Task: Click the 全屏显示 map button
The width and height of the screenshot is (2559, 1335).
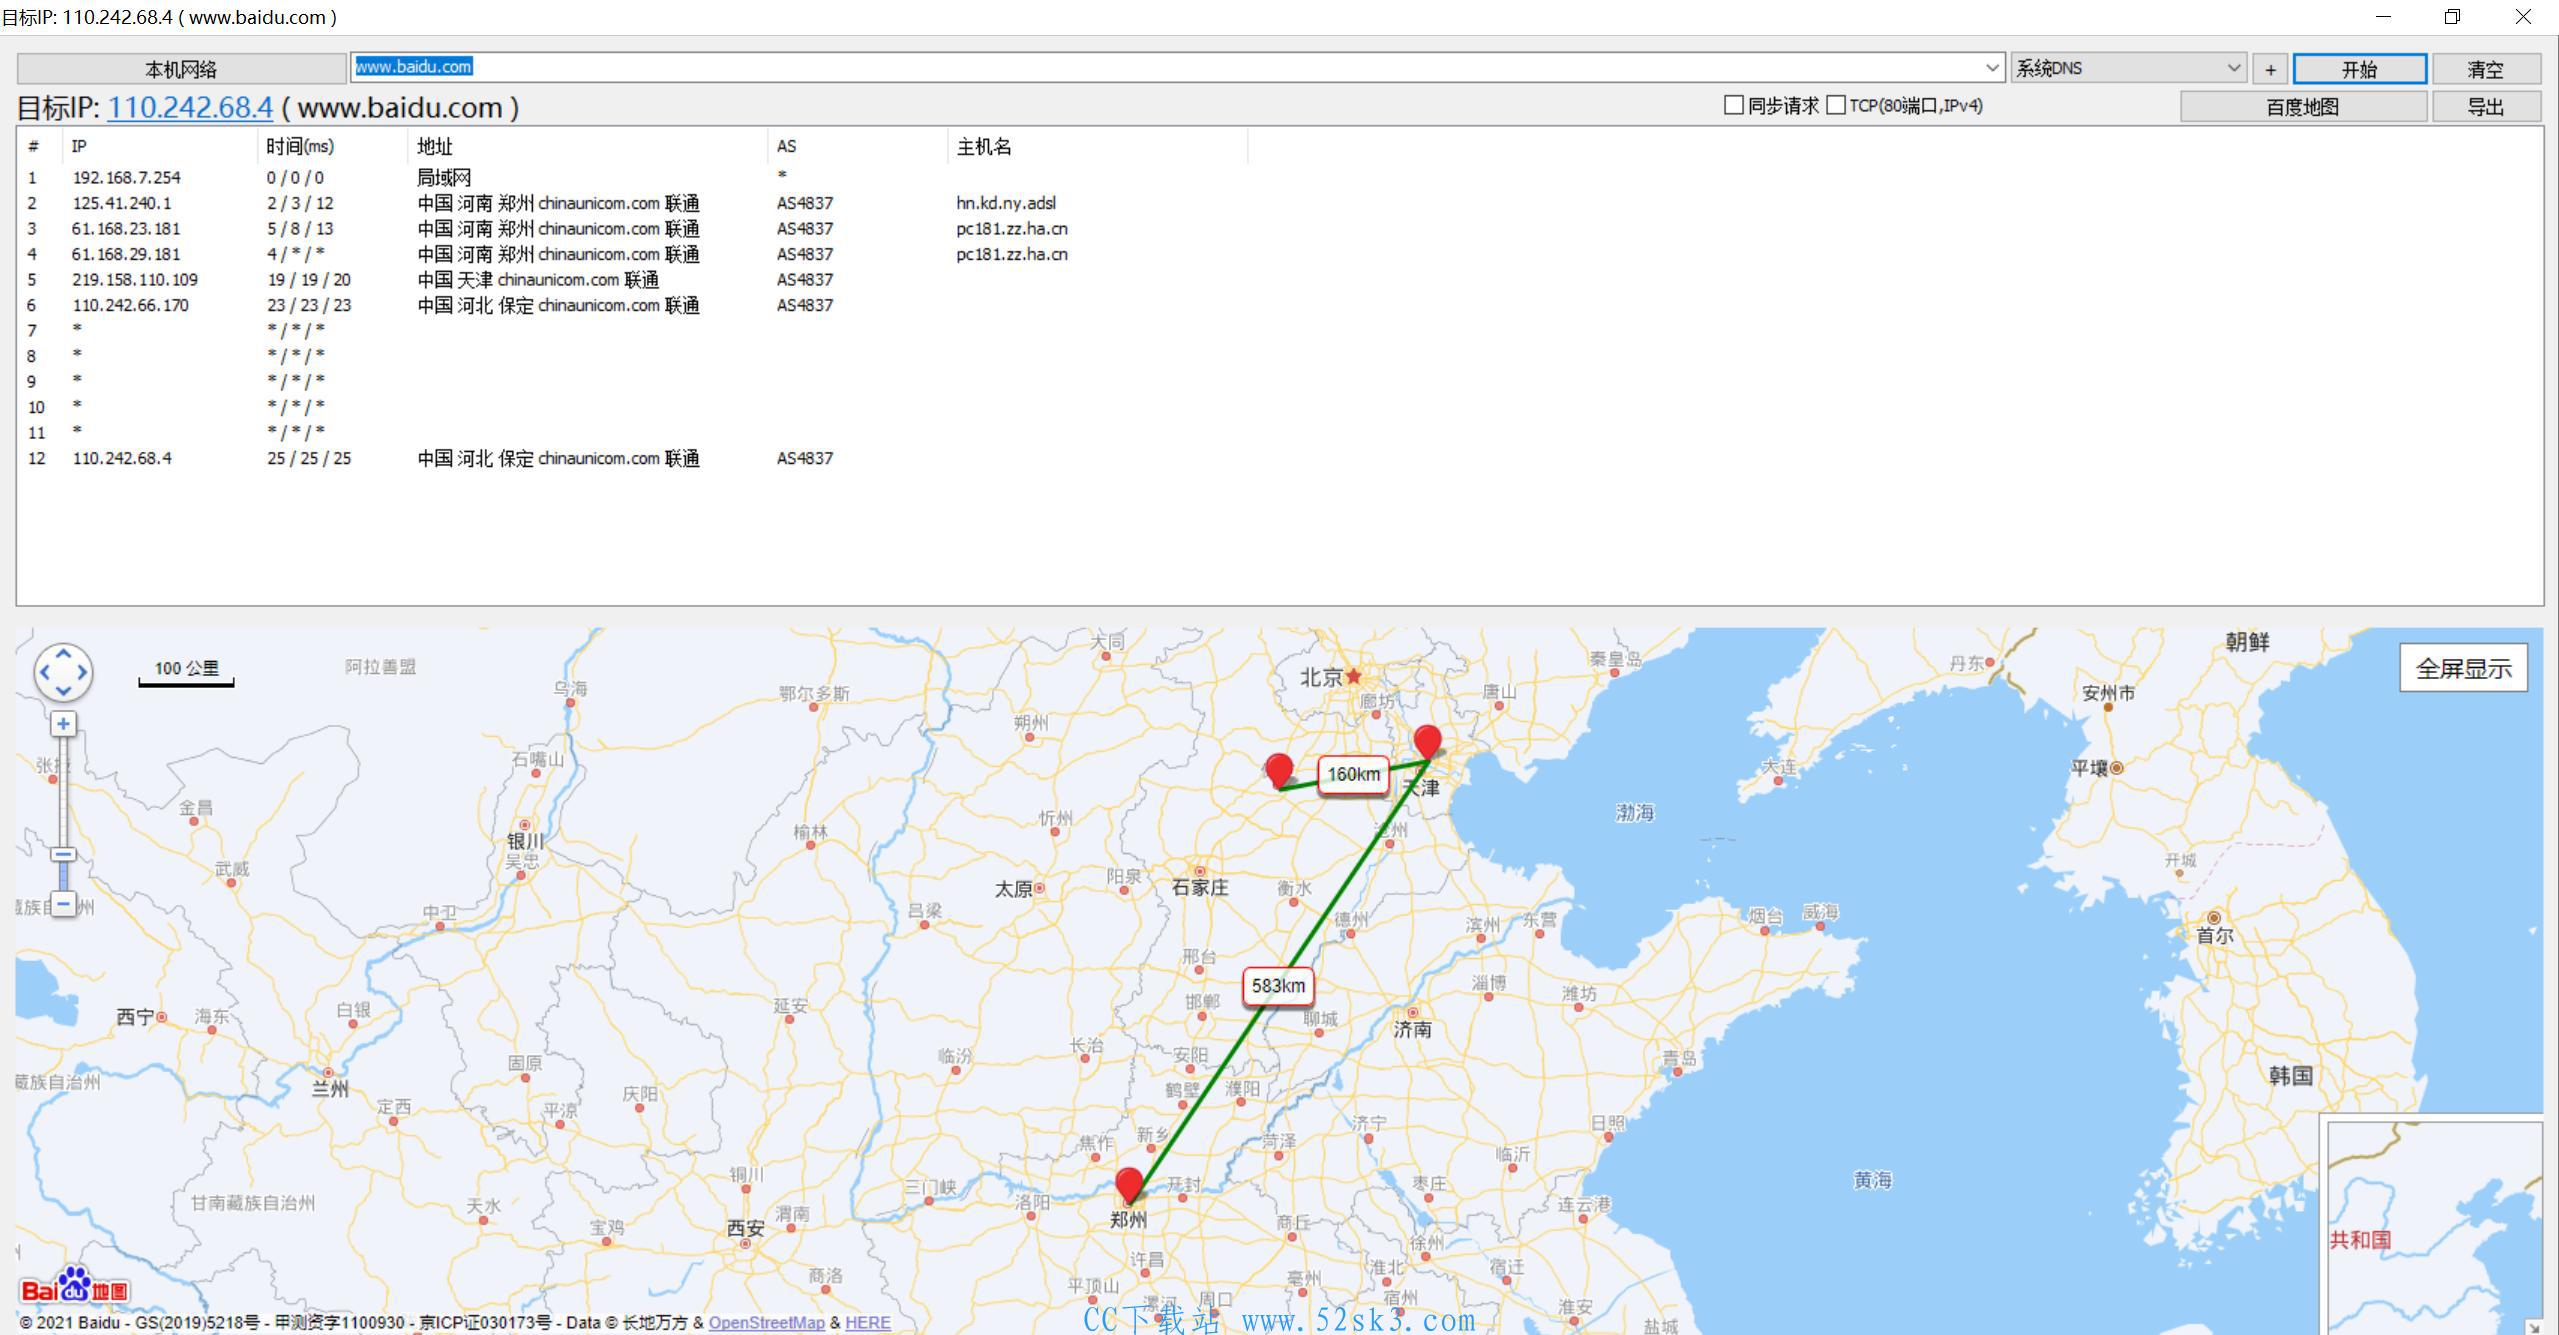Action: pos(2464,669)
